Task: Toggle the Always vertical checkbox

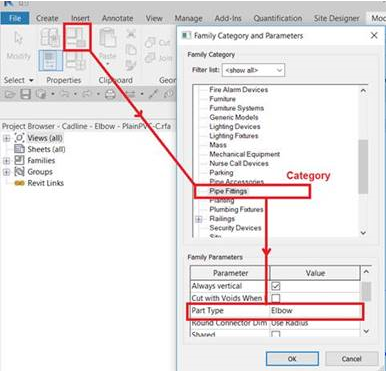Action: coord(276,286)
